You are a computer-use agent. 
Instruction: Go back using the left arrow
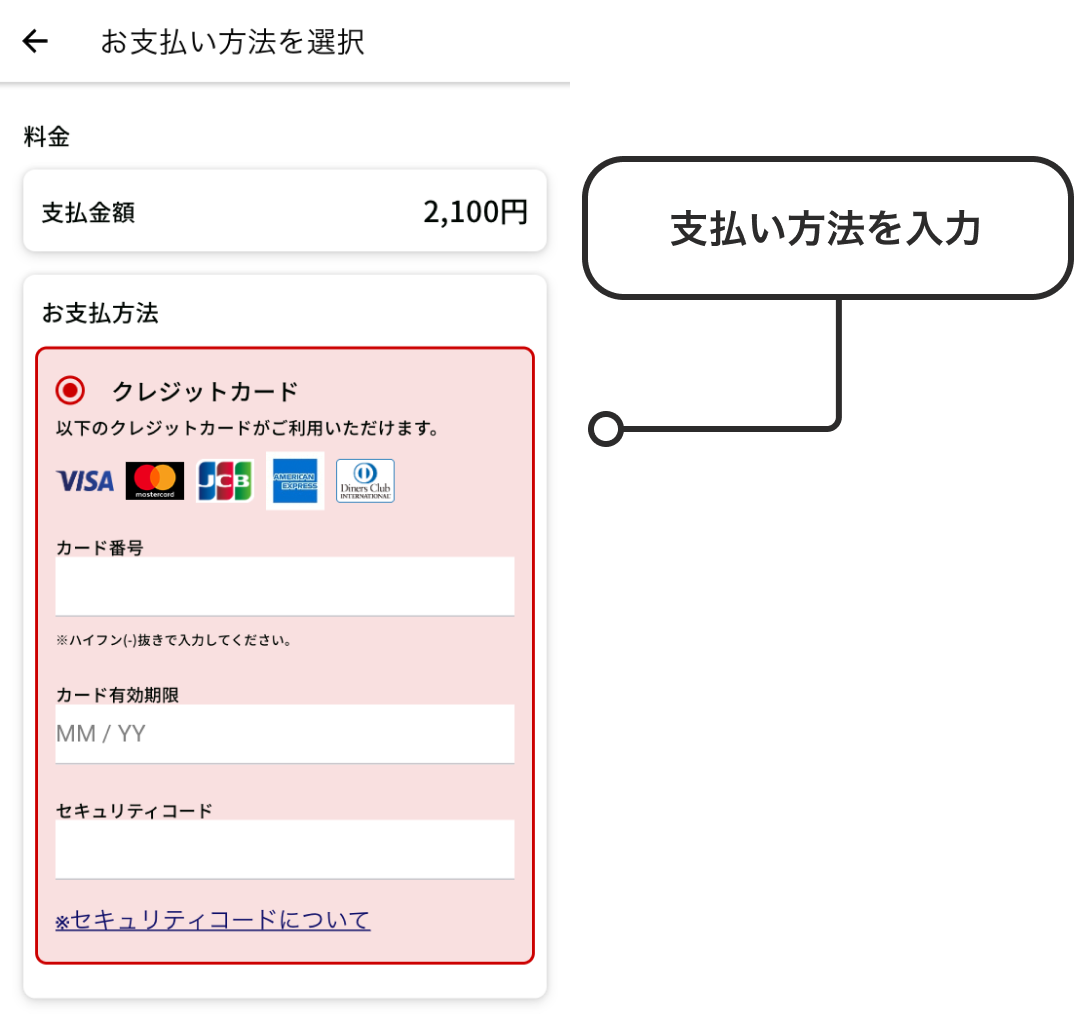35,42
